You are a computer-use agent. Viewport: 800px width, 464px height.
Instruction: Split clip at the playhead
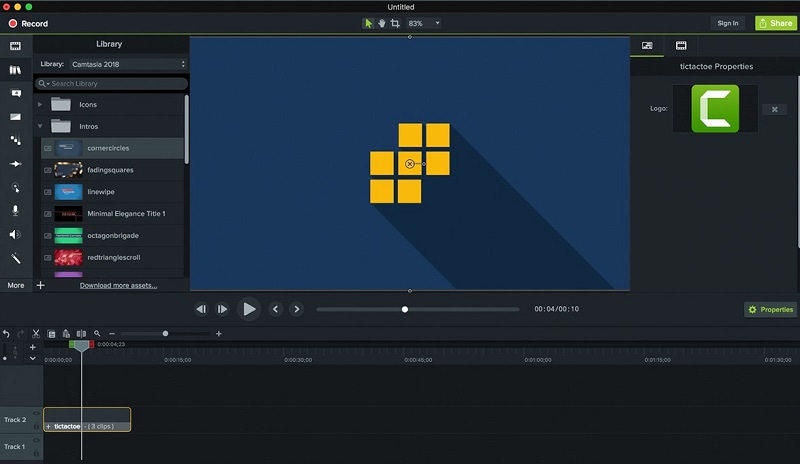point(81,334)
